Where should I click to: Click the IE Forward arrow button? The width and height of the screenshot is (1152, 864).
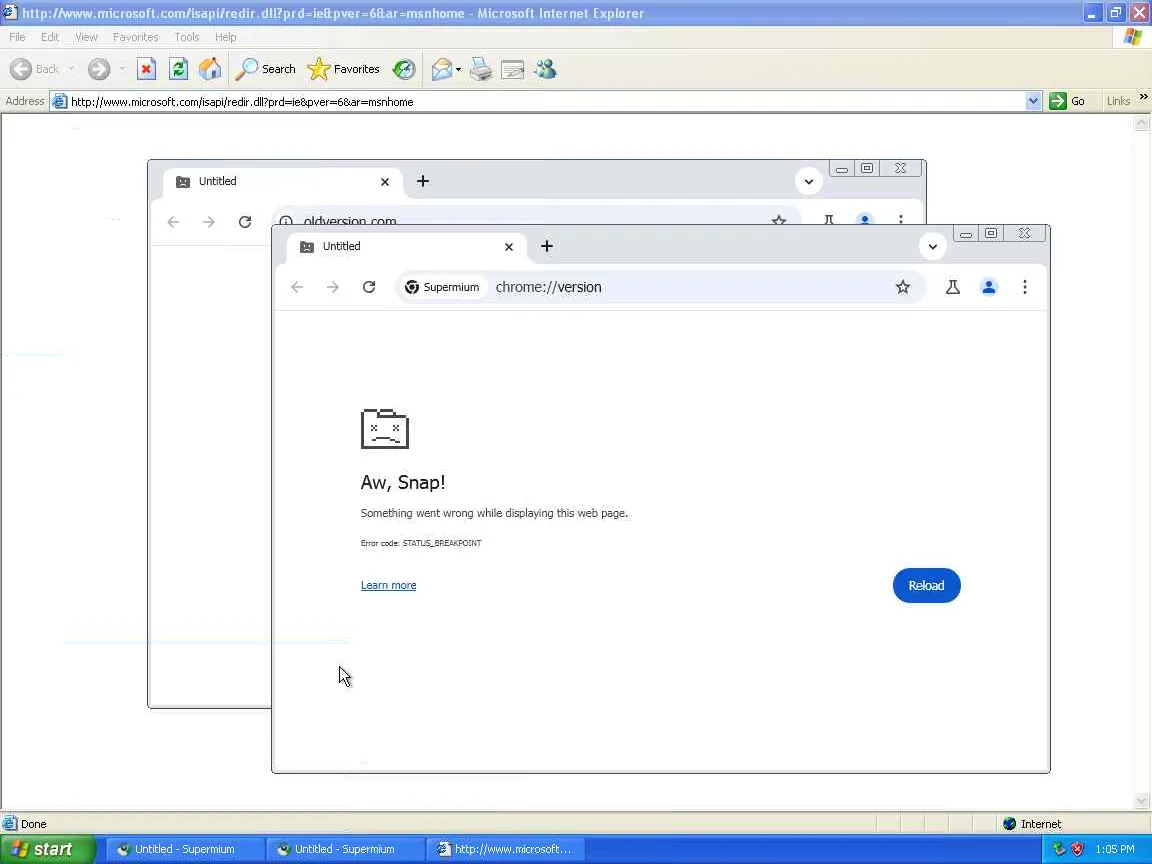(98, 69)
